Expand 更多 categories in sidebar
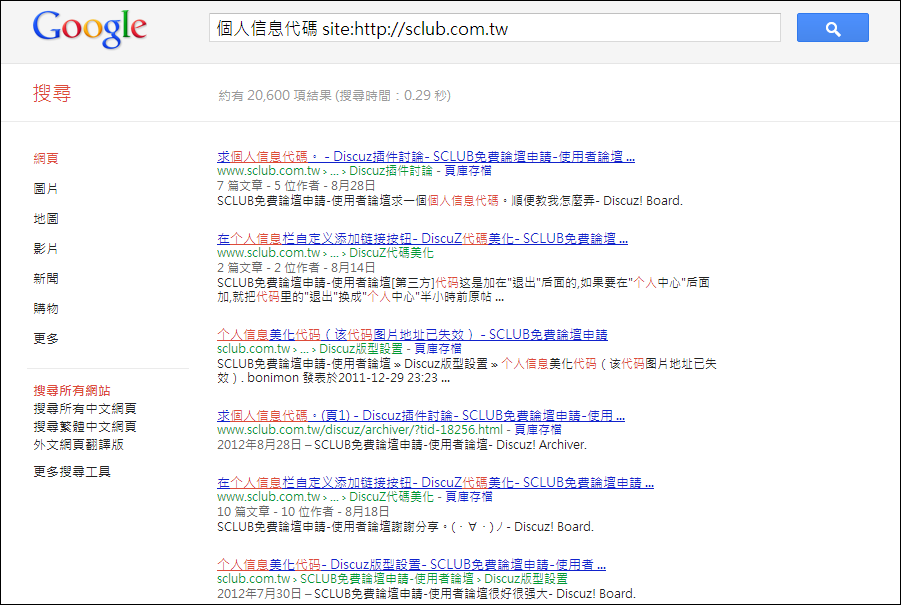901x605 pixels. (46, 338)
